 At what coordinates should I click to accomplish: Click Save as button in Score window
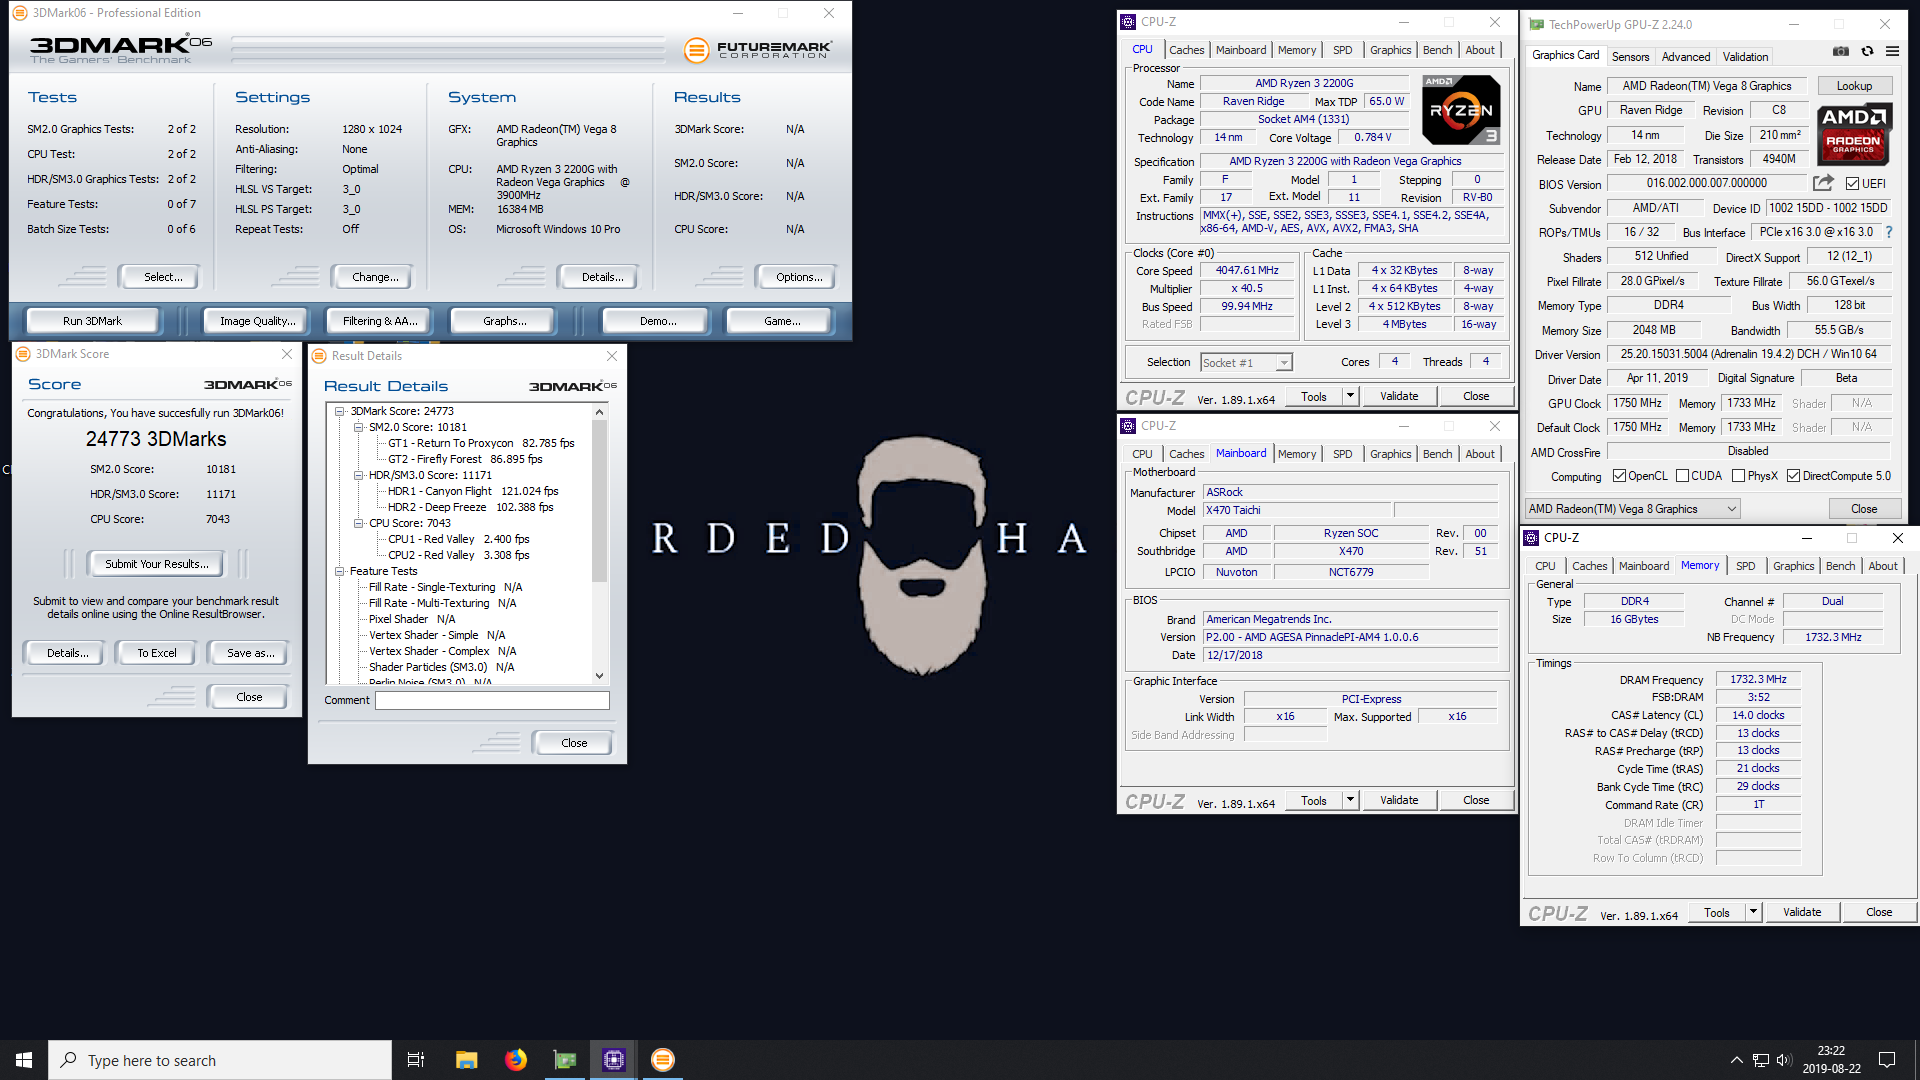point(249,653)
